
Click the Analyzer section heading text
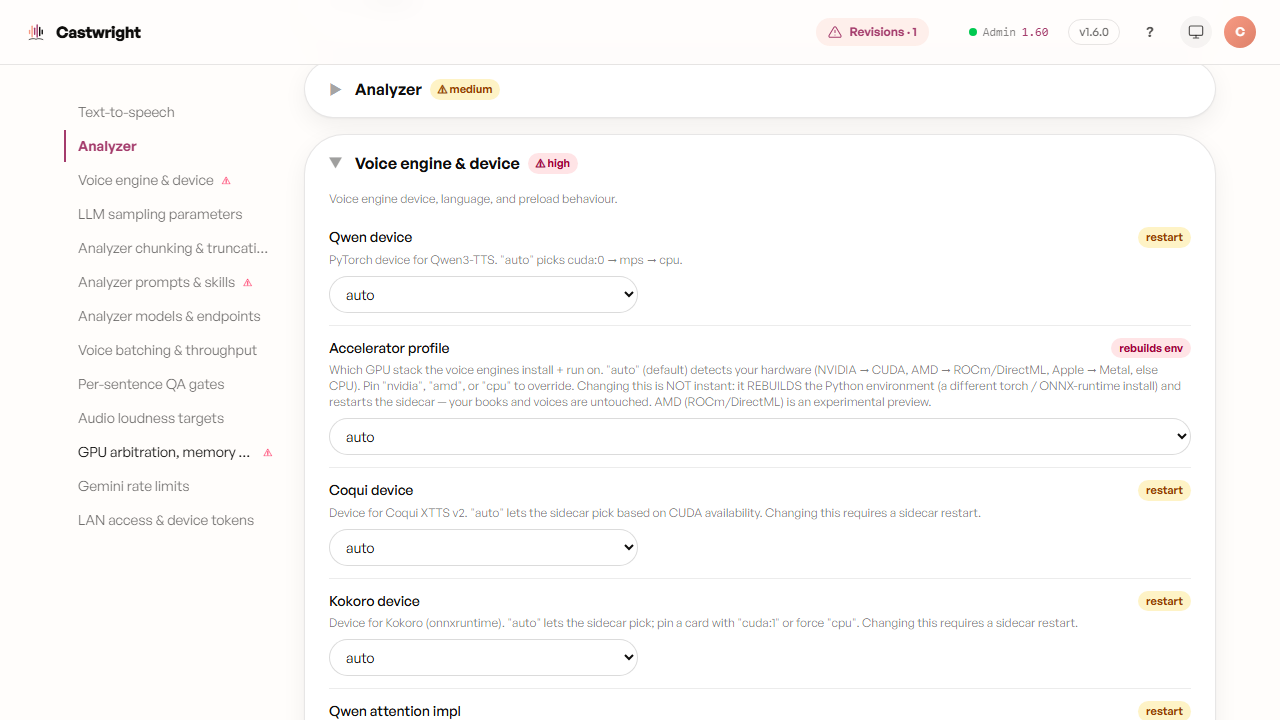388,89
